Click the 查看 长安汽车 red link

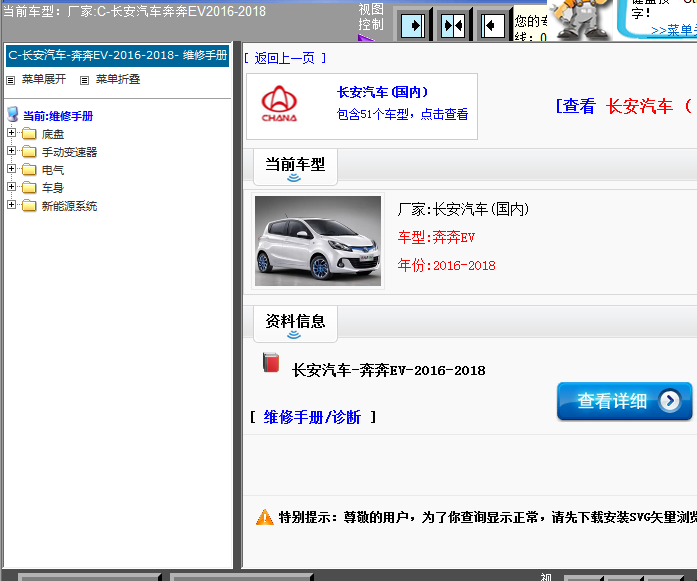(x=625, y=106)
